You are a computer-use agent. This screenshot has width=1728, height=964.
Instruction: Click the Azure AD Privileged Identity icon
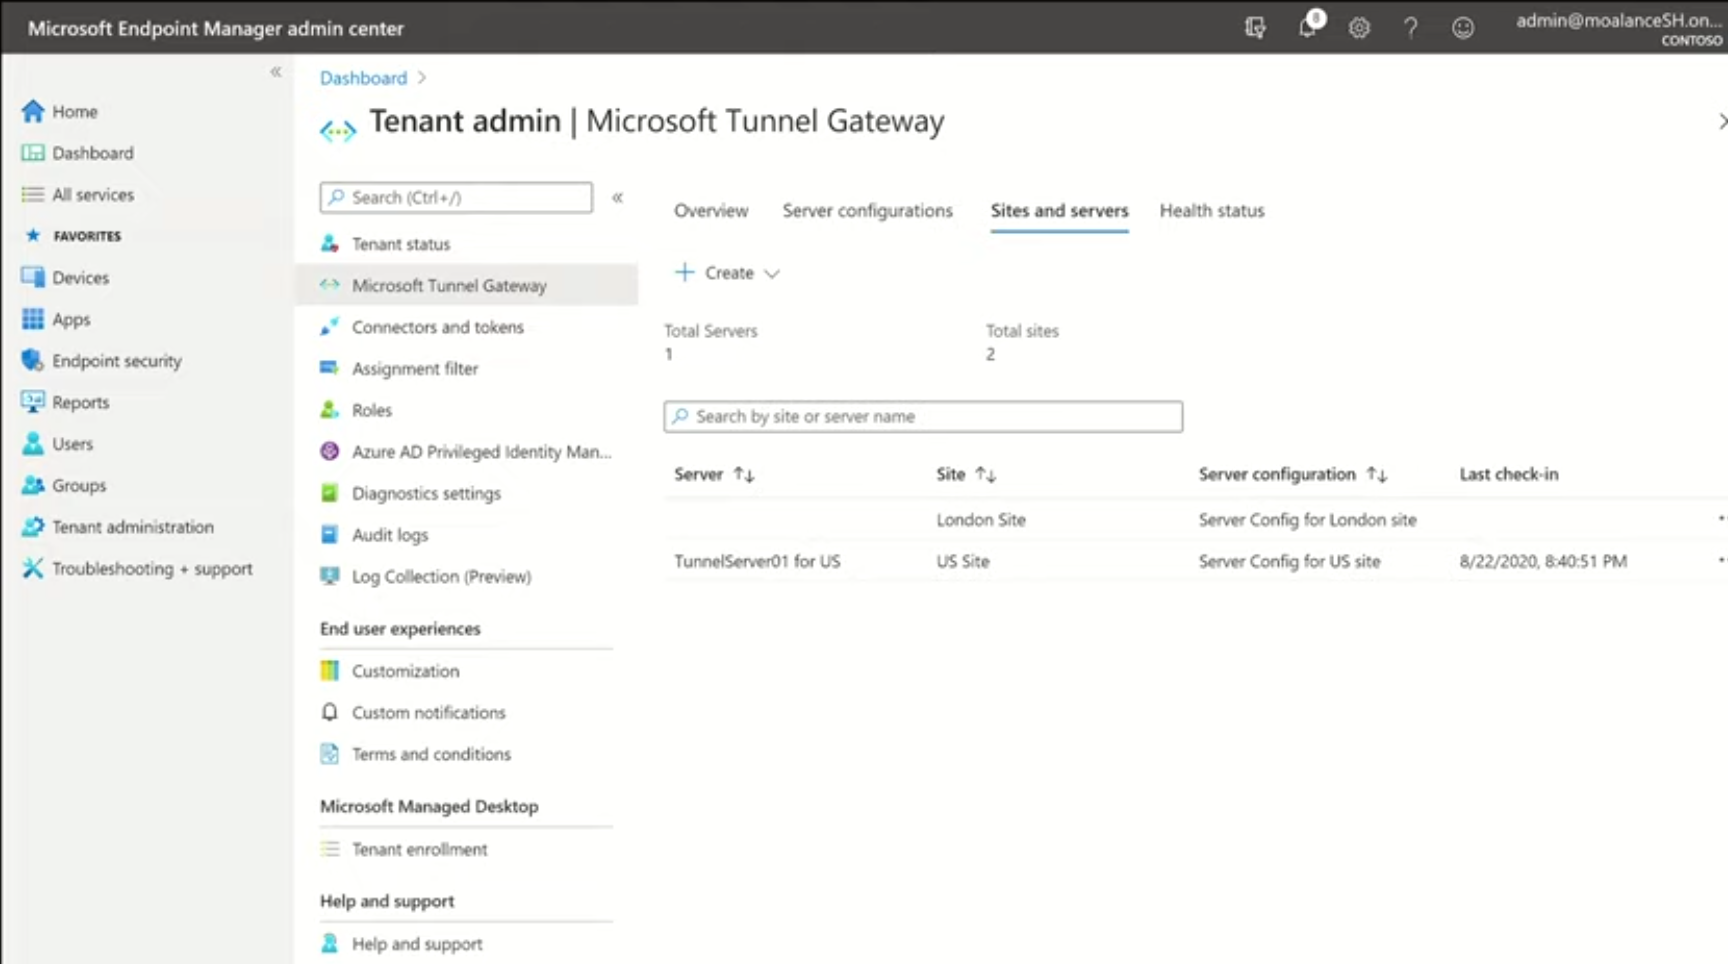click(x=329, y=451)
